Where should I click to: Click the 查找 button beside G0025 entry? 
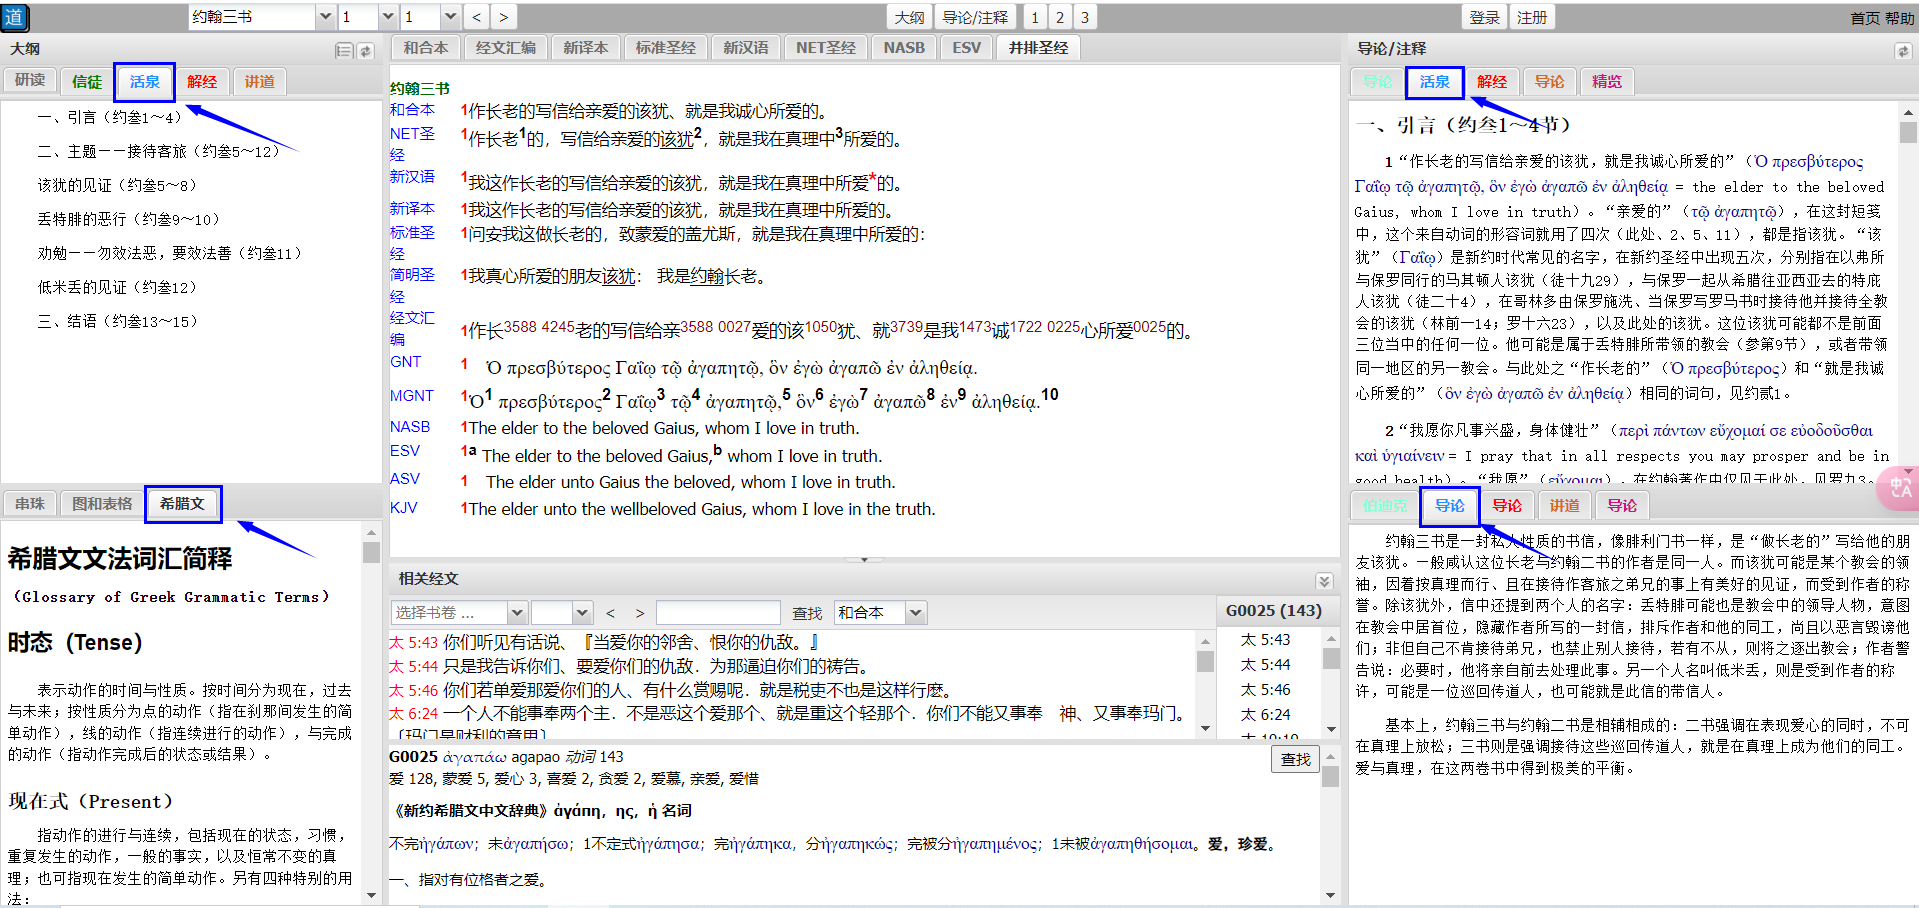click(1295, 760)
